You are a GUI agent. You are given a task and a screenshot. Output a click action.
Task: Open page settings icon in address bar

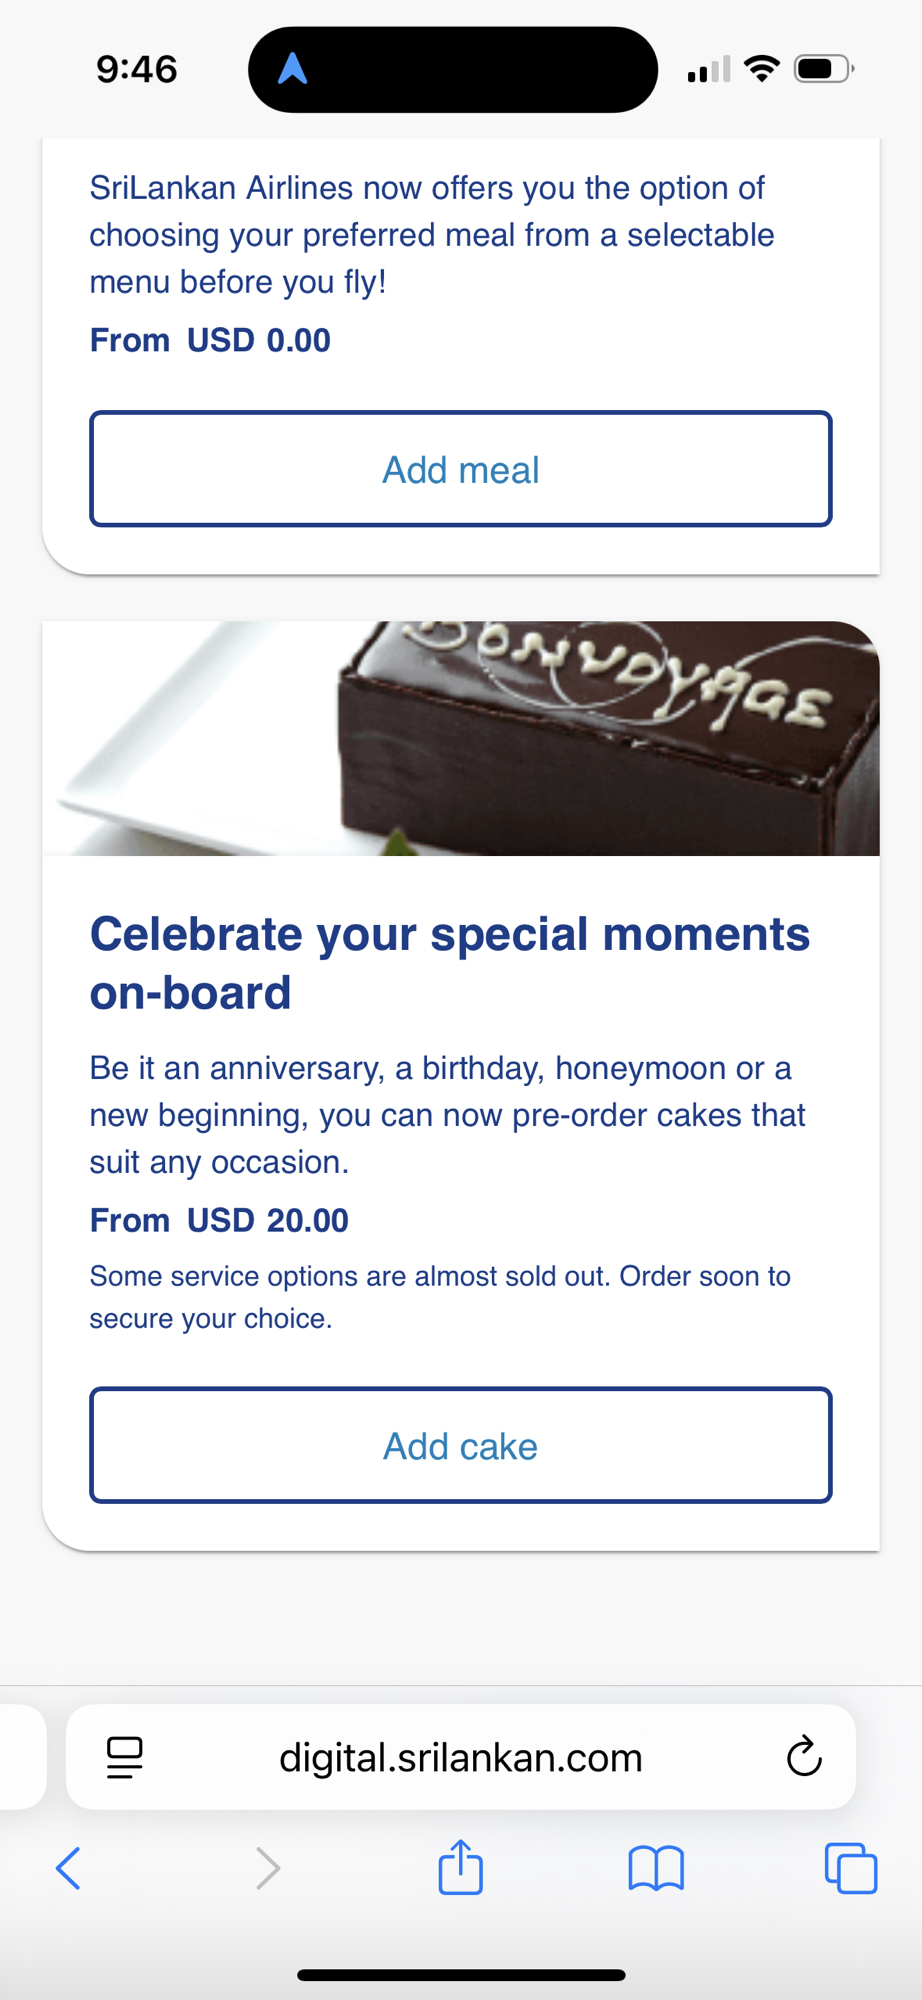125,1757
